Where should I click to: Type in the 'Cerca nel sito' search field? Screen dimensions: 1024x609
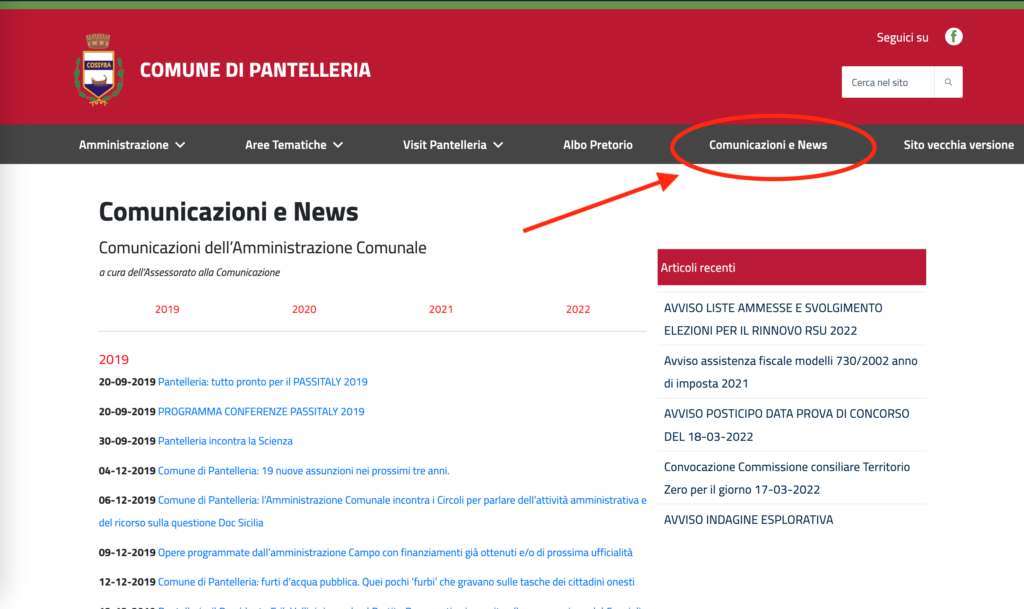[887, 82]
